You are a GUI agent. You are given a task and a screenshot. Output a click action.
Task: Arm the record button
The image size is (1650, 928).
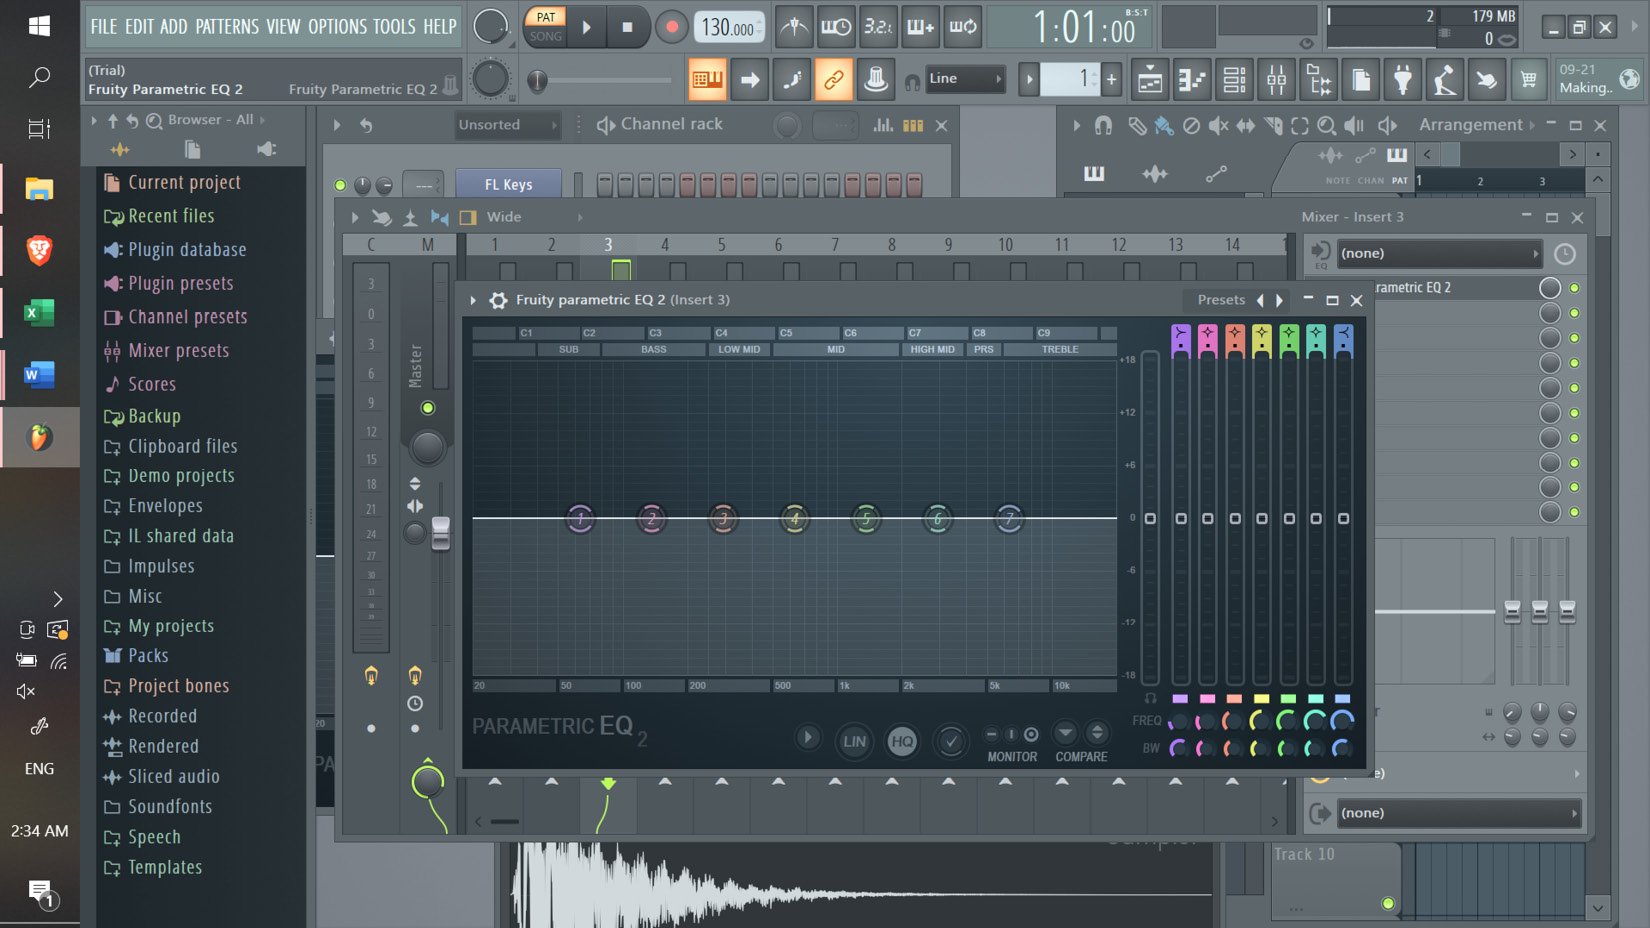[671, 27]
